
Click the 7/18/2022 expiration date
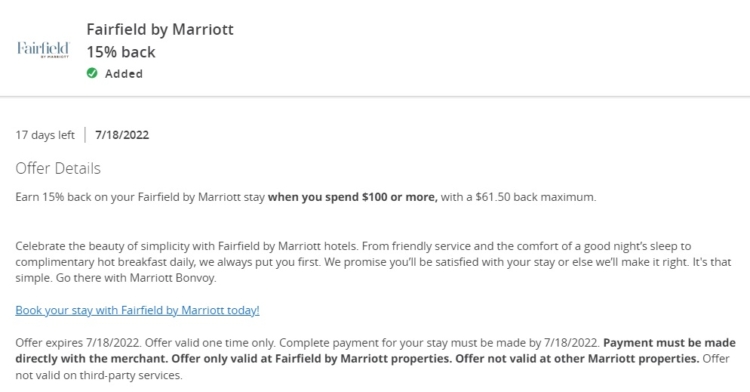coord(122,135)
